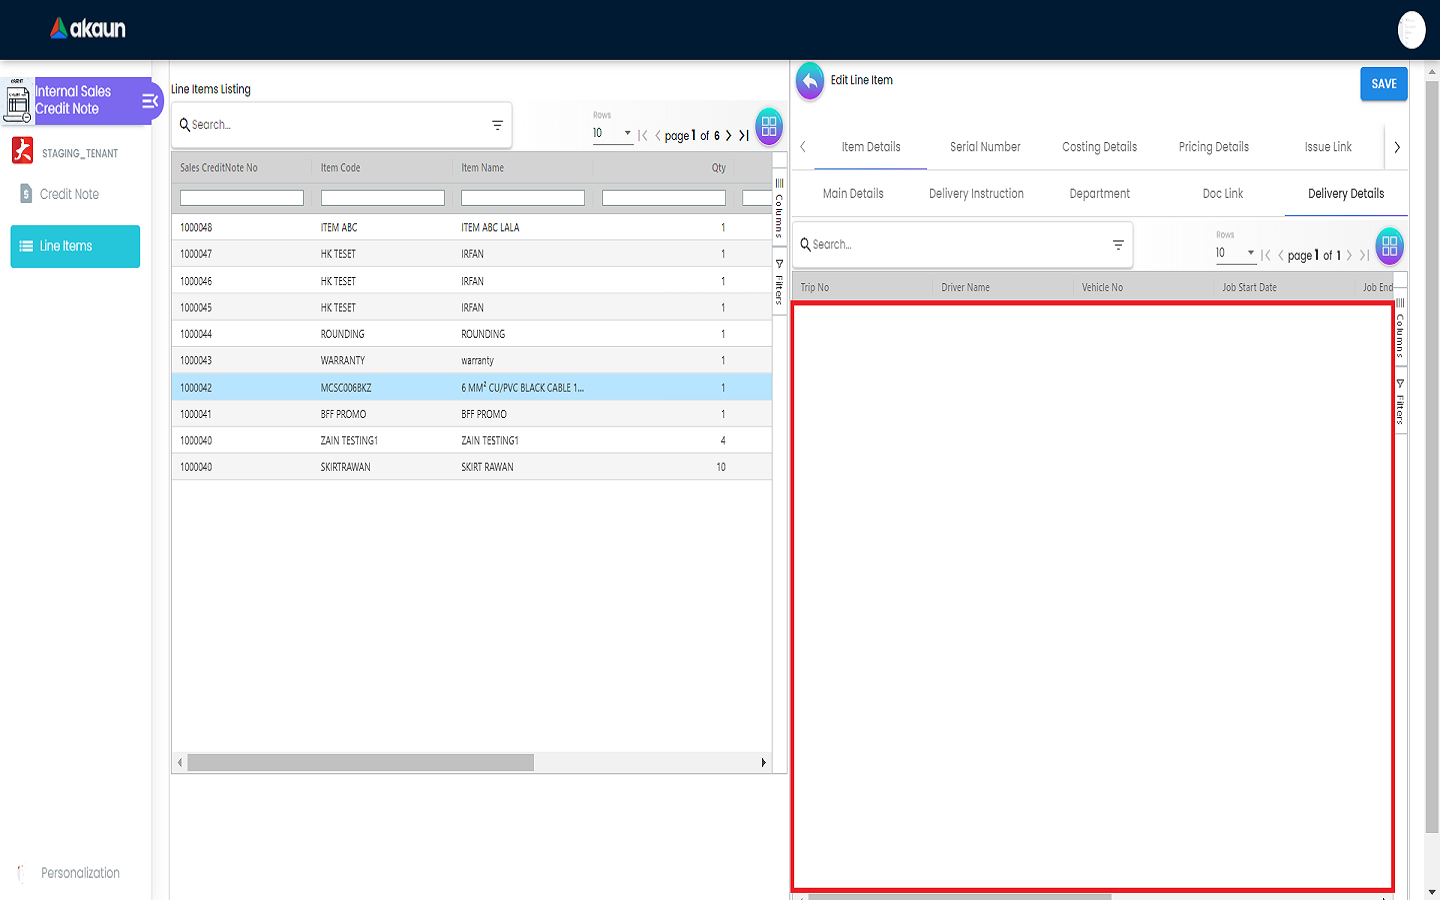Click the back arrow beside Edit Line Item
The width and height of the screenshot is (1440, 900).
click(x=810, y=81)
